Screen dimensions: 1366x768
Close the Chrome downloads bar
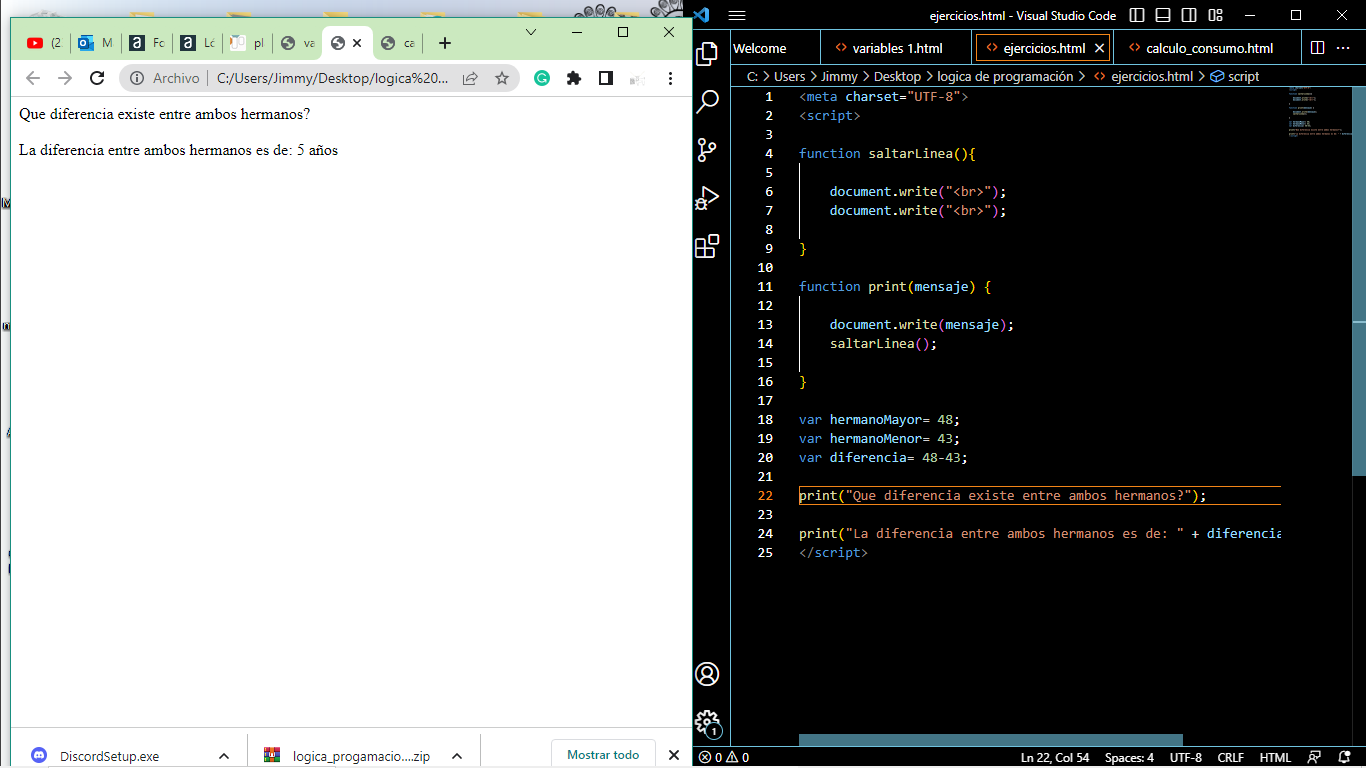coord(674,755)
